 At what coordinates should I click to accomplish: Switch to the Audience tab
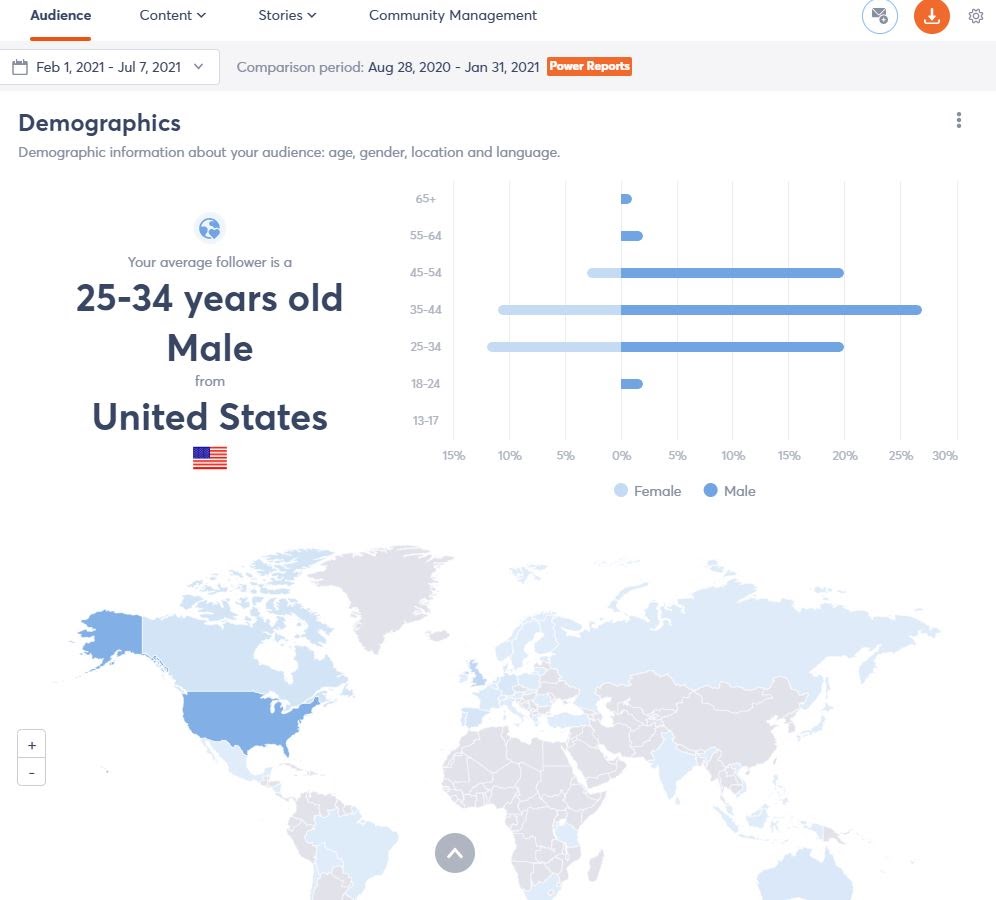point(60,15)
